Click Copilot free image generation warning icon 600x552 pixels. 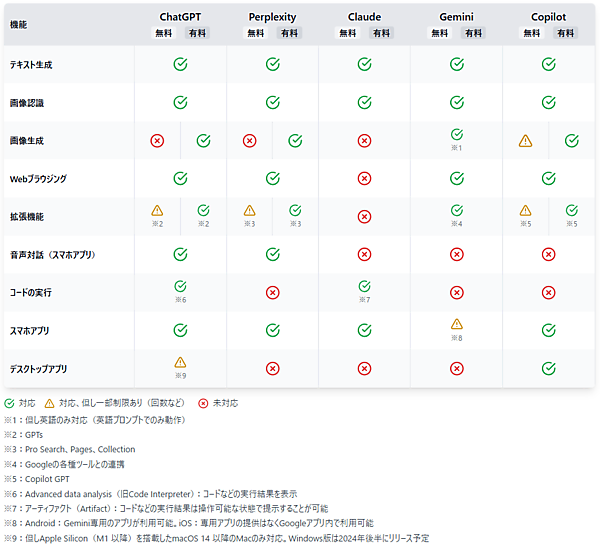(x=525, y=141)
